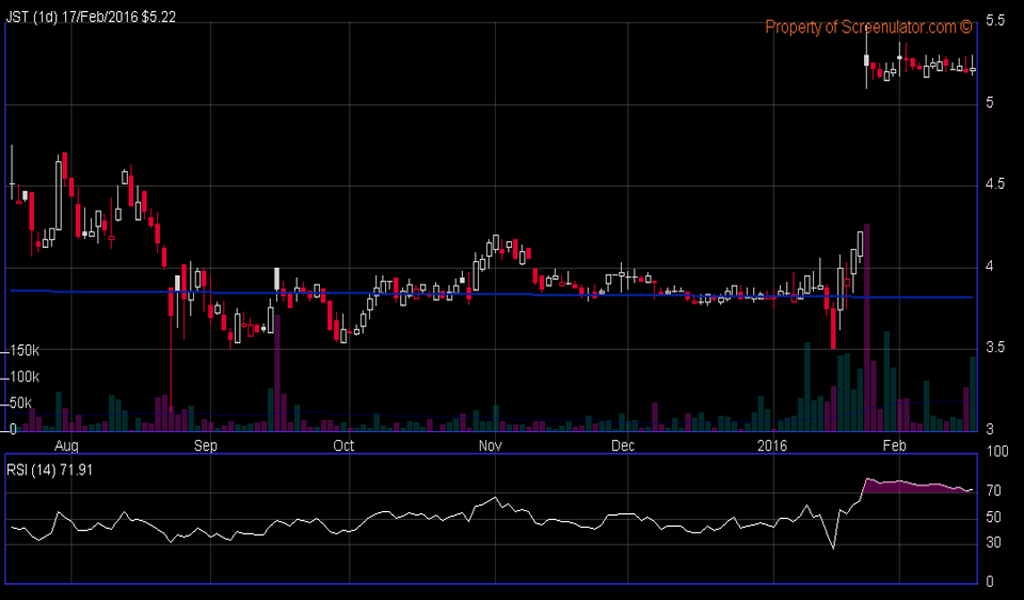The width and height of the screenshot is (1024, 600).
Task: Click the Feb timeline label
Action: (x=894, y=446)
